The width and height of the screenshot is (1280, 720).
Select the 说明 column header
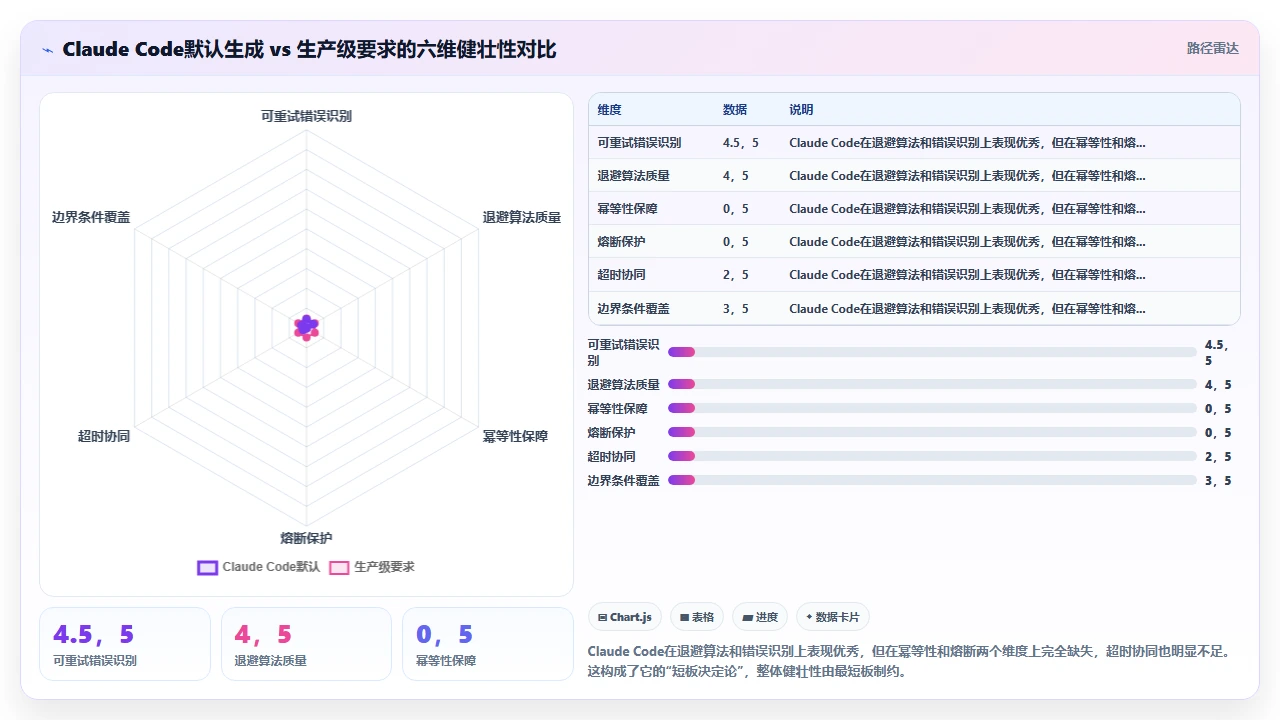[x=801, y=110]
